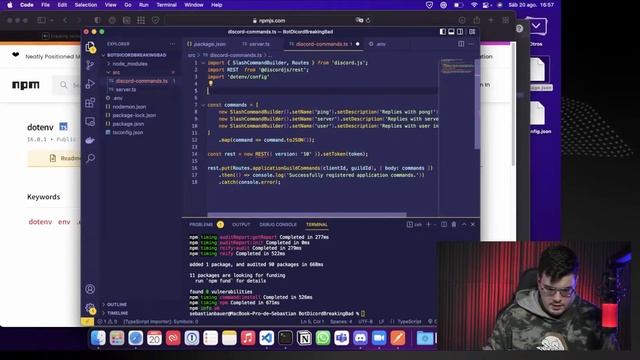640x360 pixels.
Task: Open the Manage gear icon
Action: 90,308
